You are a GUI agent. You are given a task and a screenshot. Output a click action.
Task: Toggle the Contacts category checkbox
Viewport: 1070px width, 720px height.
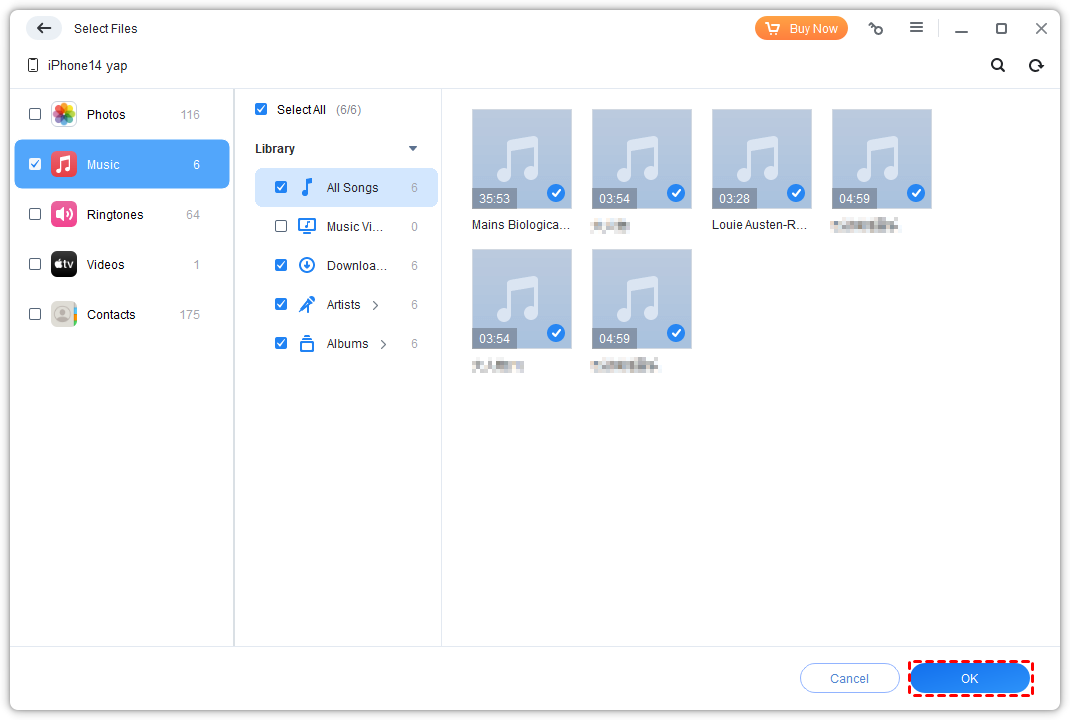point(35,314)
